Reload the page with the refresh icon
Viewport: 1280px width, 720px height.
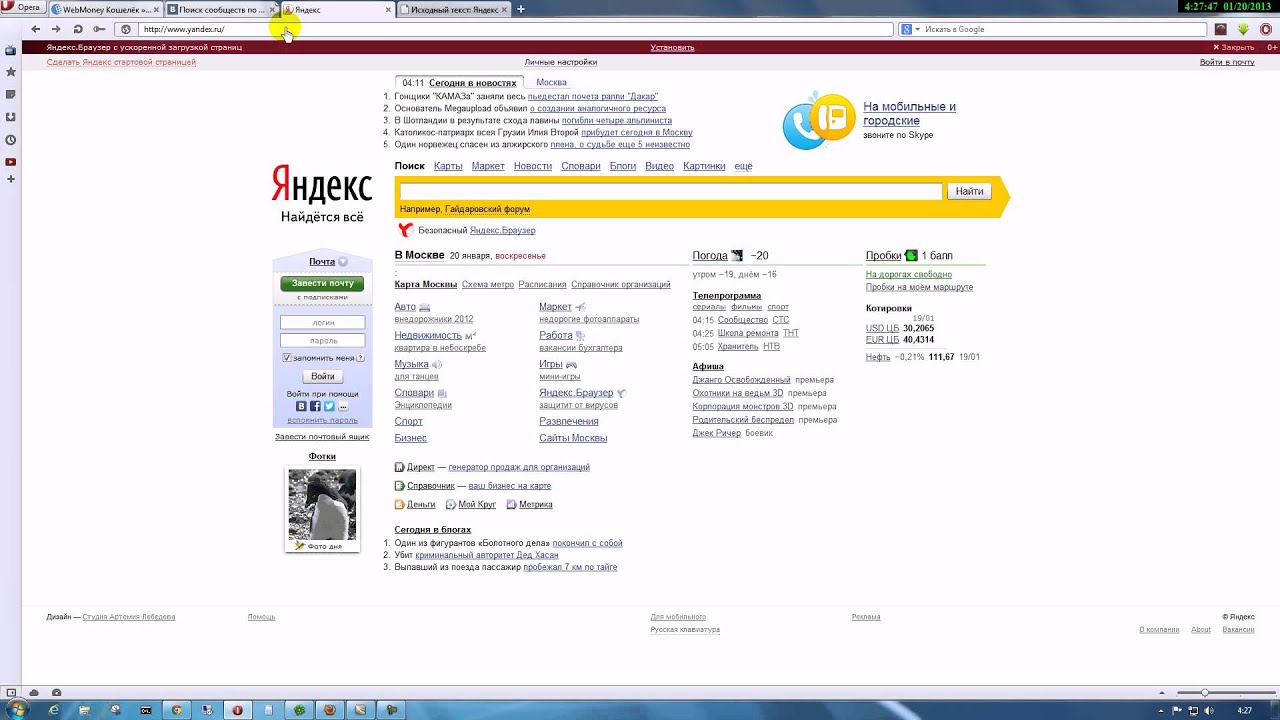point(78,29)
